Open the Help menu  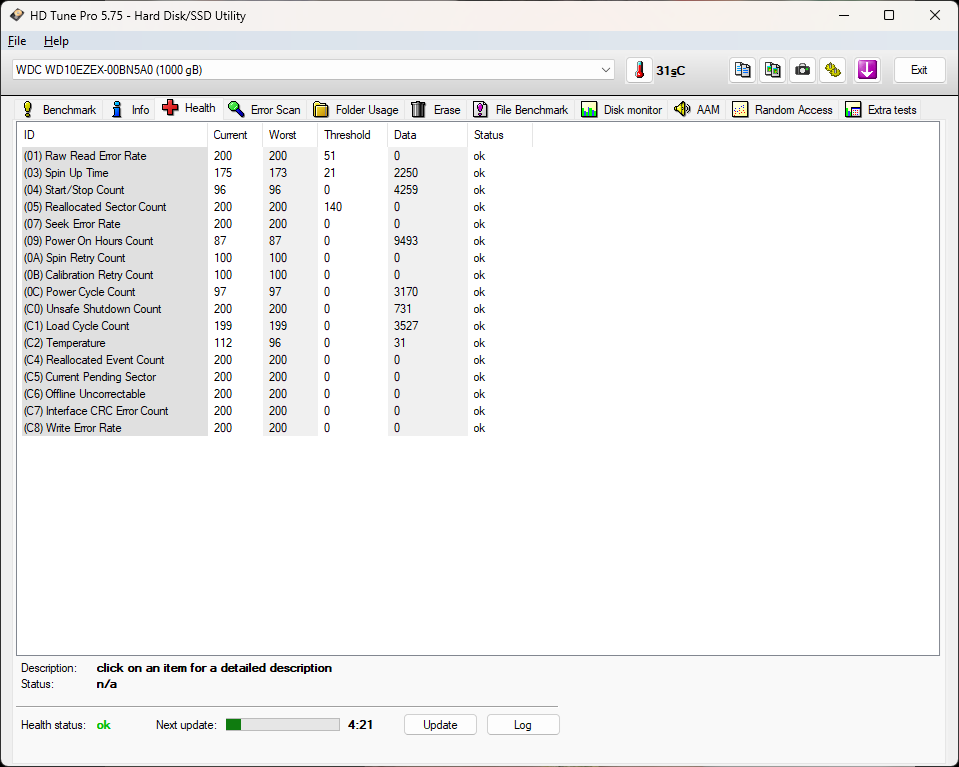pos(56,41)
